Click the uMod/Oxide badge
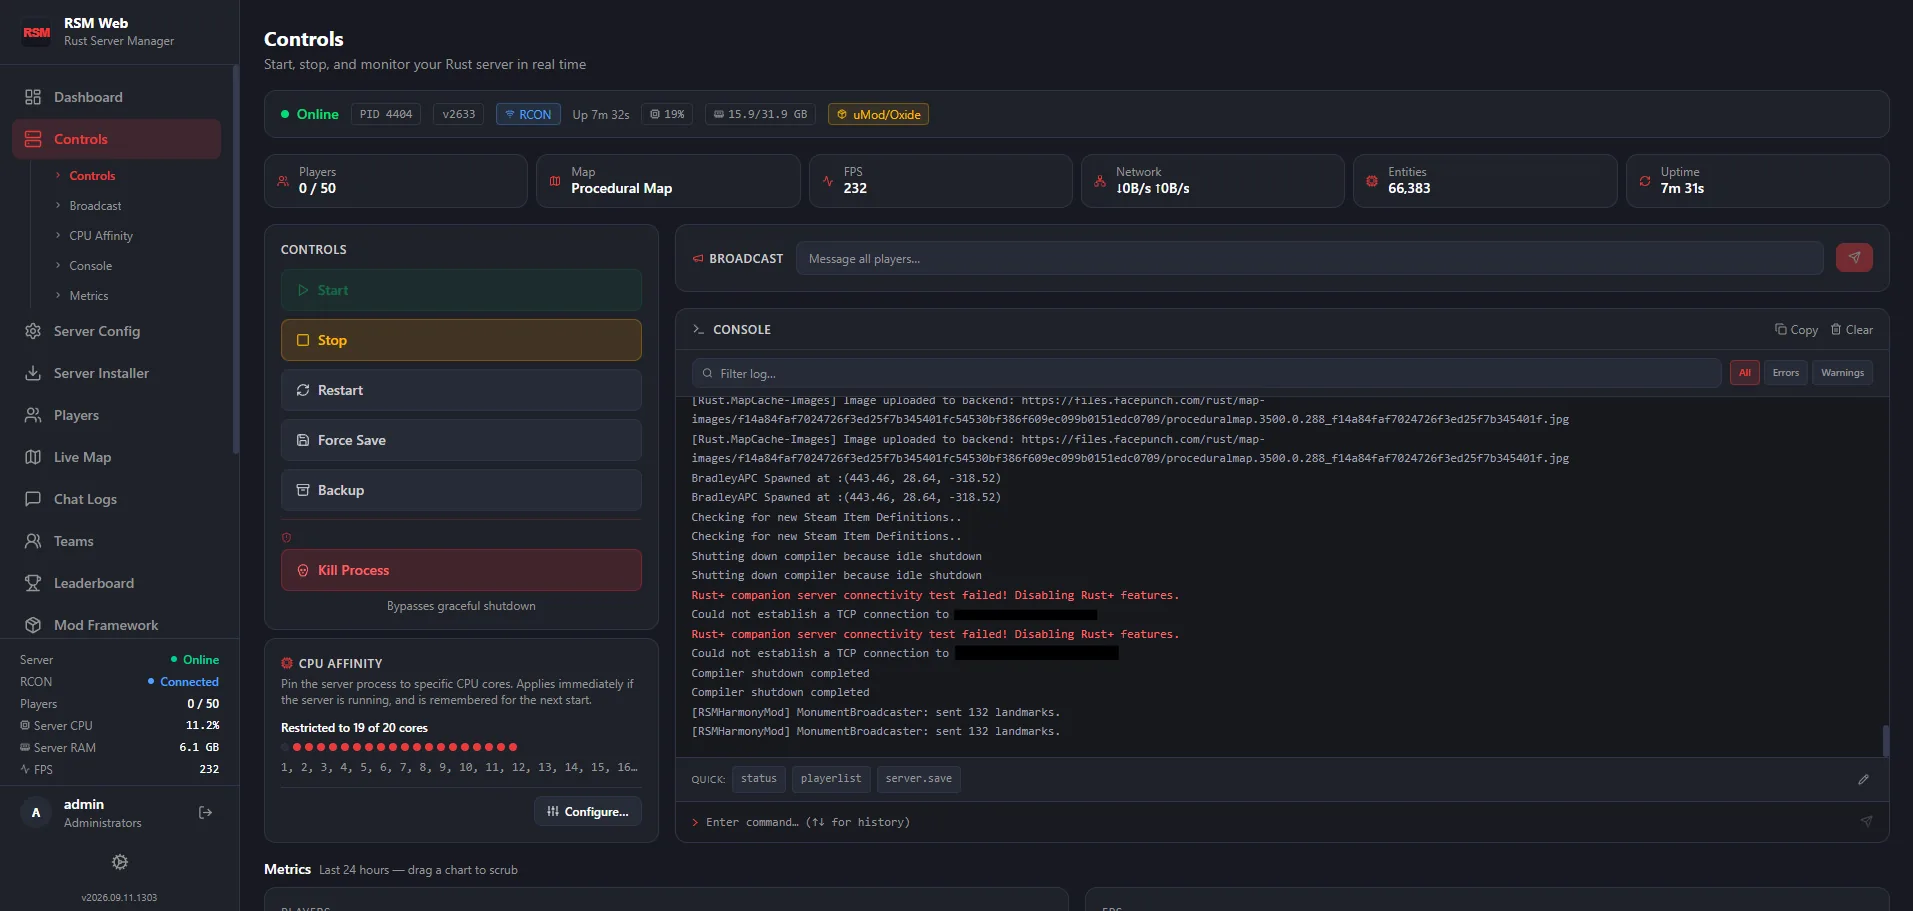This screenshot has height=911, width=1913. [878, 114]
